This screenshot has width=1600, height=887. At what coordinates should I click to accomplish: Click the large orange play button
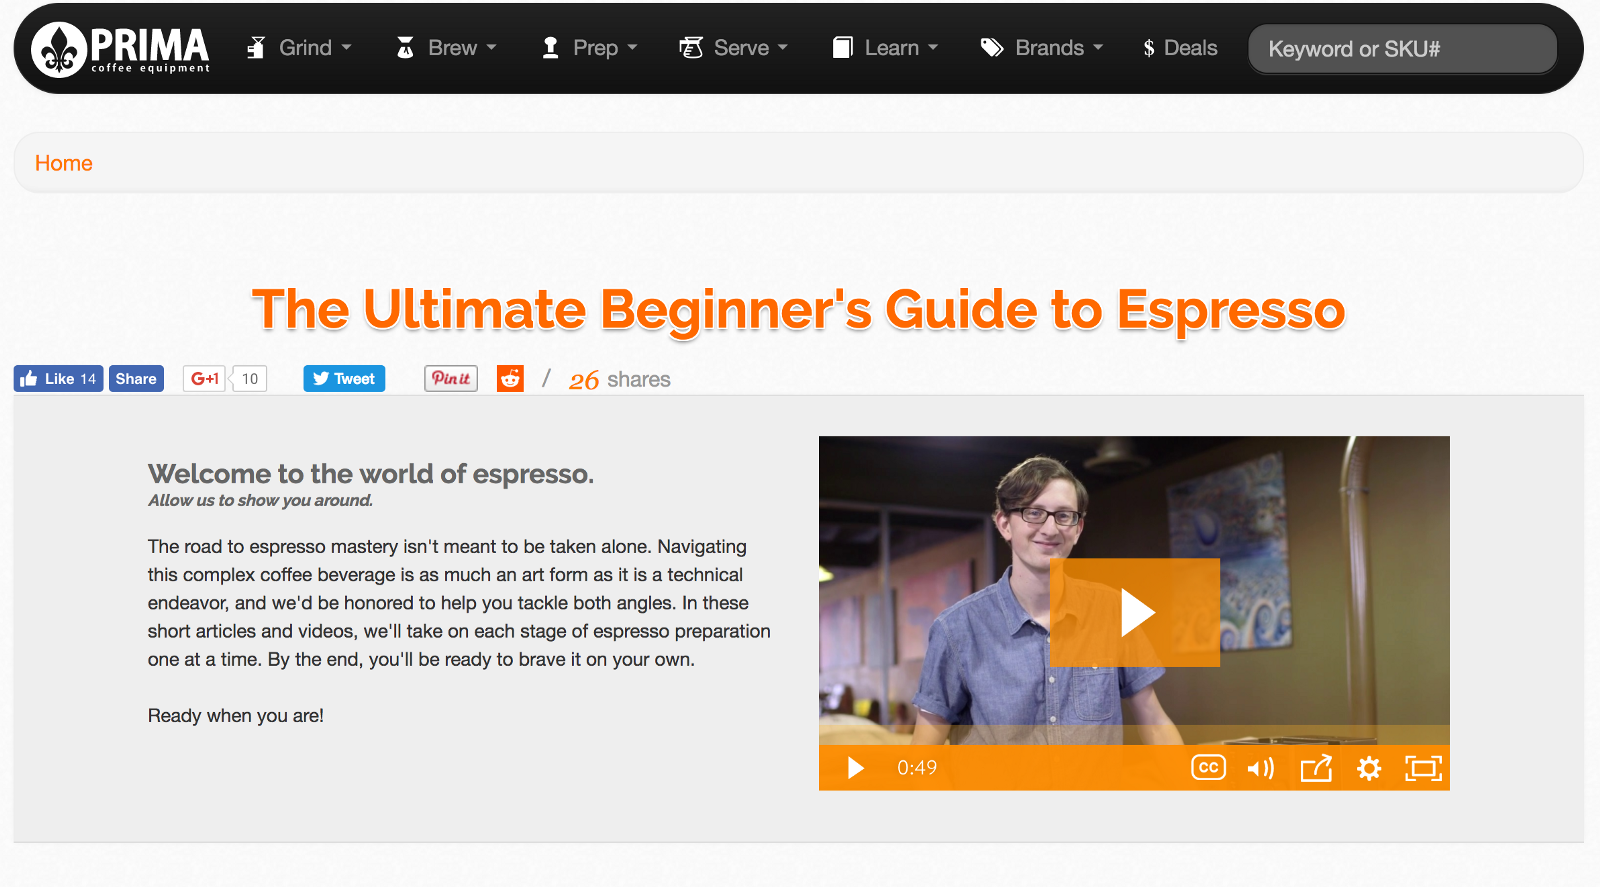(1135, 612)
